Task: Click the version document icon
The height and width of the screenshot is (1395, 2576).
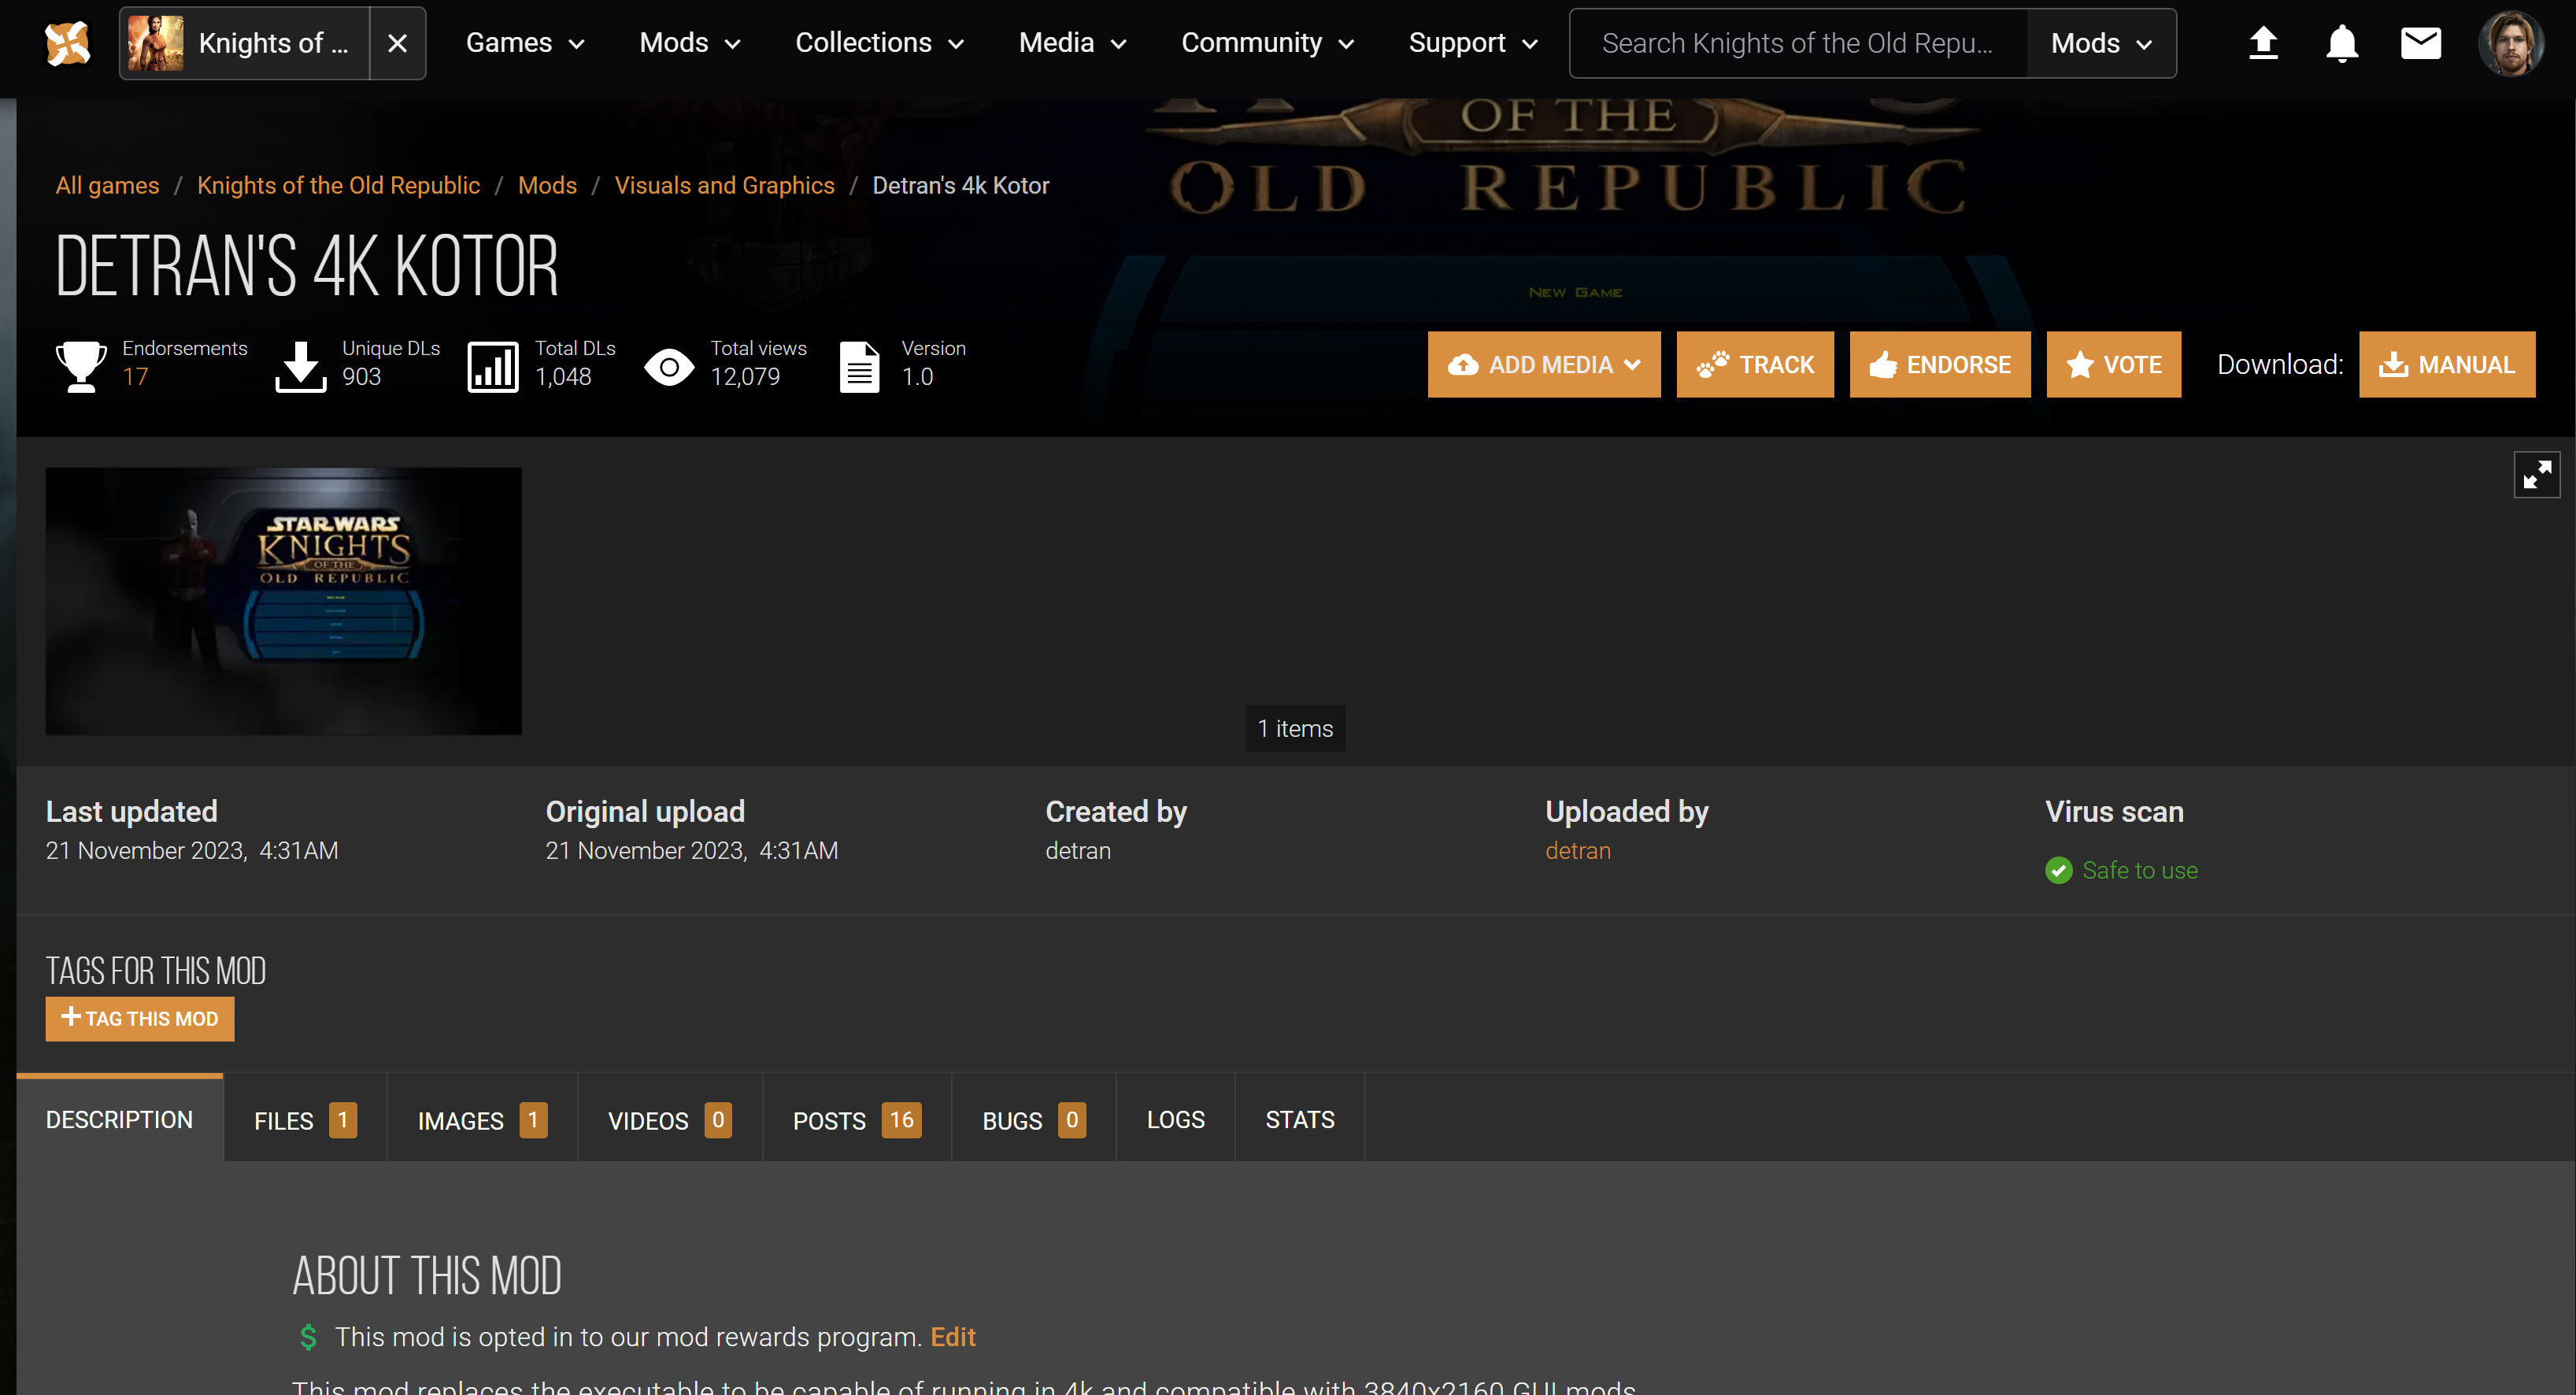Action: tap(859, 366)
